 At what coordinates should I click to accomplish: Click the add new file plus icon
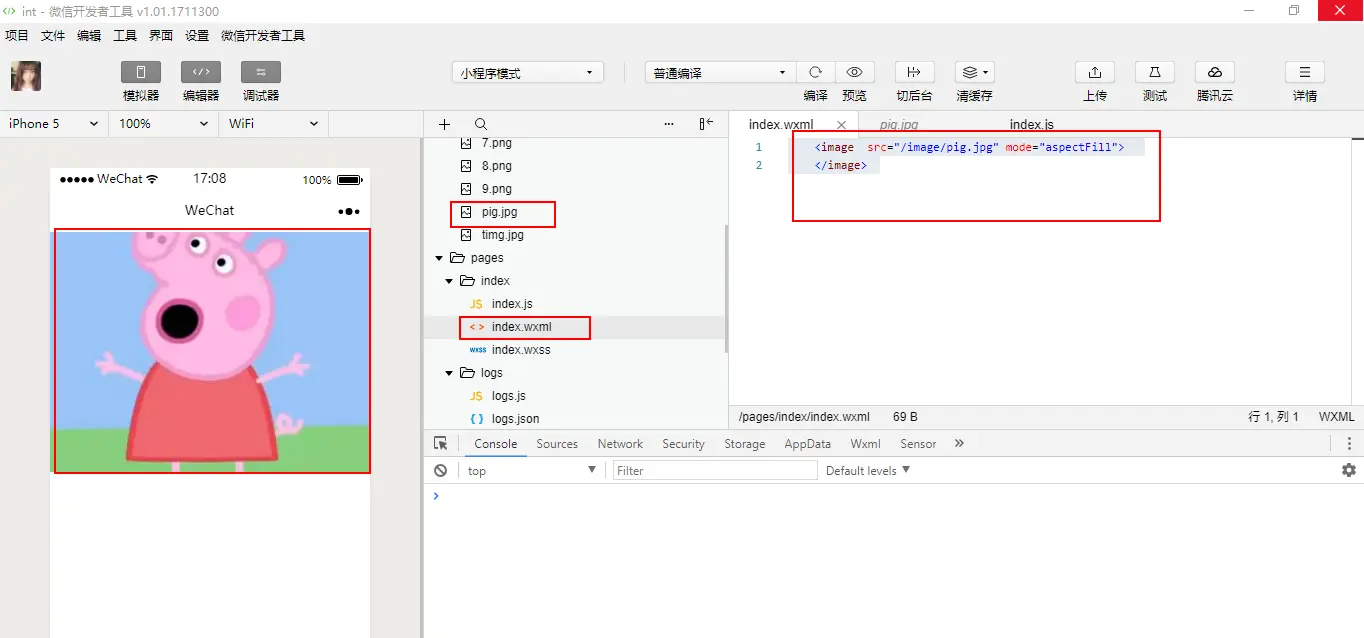(x=445, y=124)
